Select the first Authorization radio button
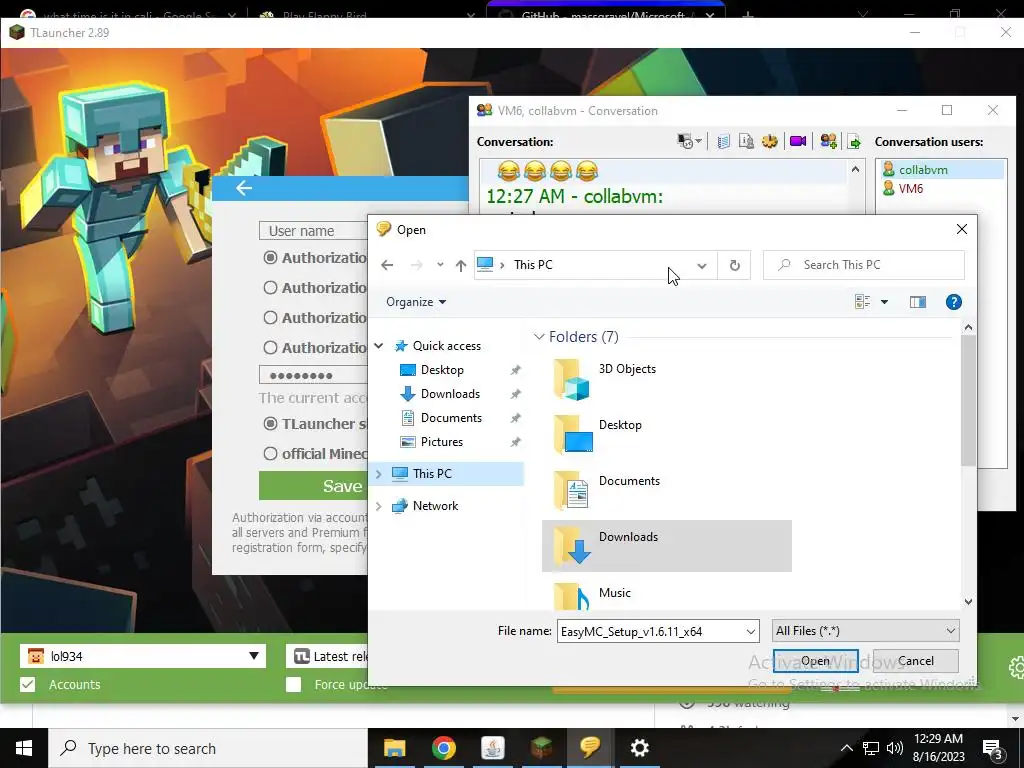This screenshot has width=1024, height=768. click(270, 258)
